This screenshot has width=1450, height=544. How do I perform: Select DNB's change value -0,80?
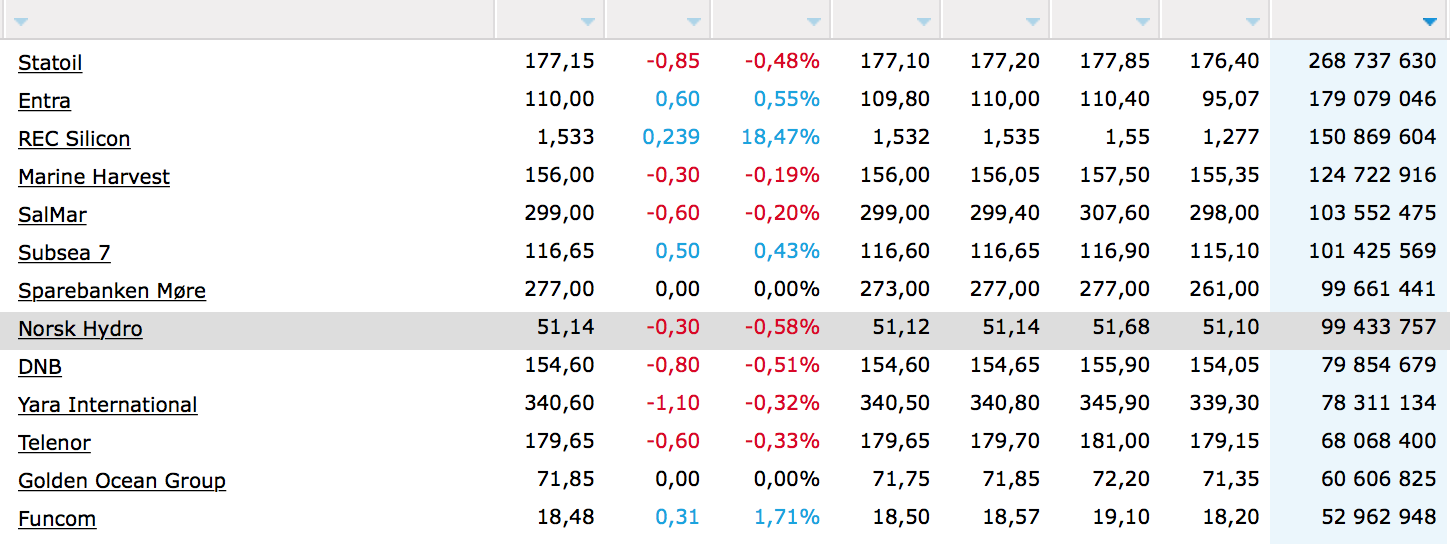coord(673,365)
